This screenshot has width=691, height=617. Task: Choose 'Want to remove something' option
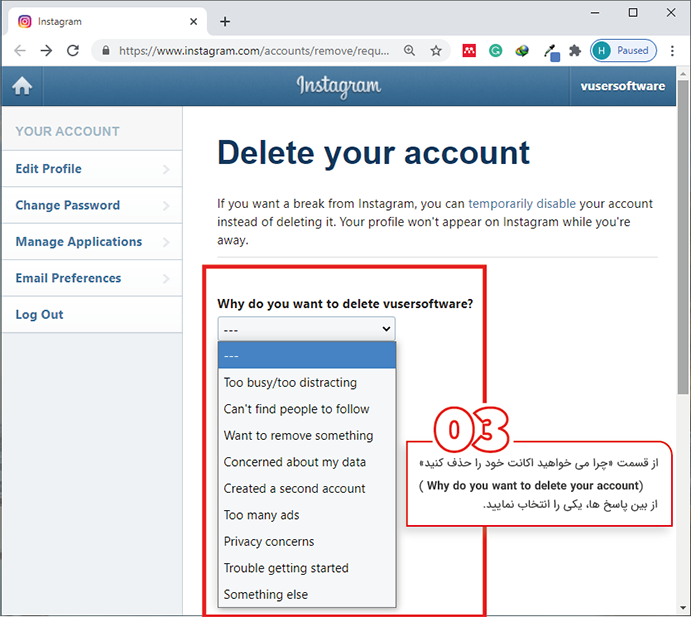click(x=307, y=435)
